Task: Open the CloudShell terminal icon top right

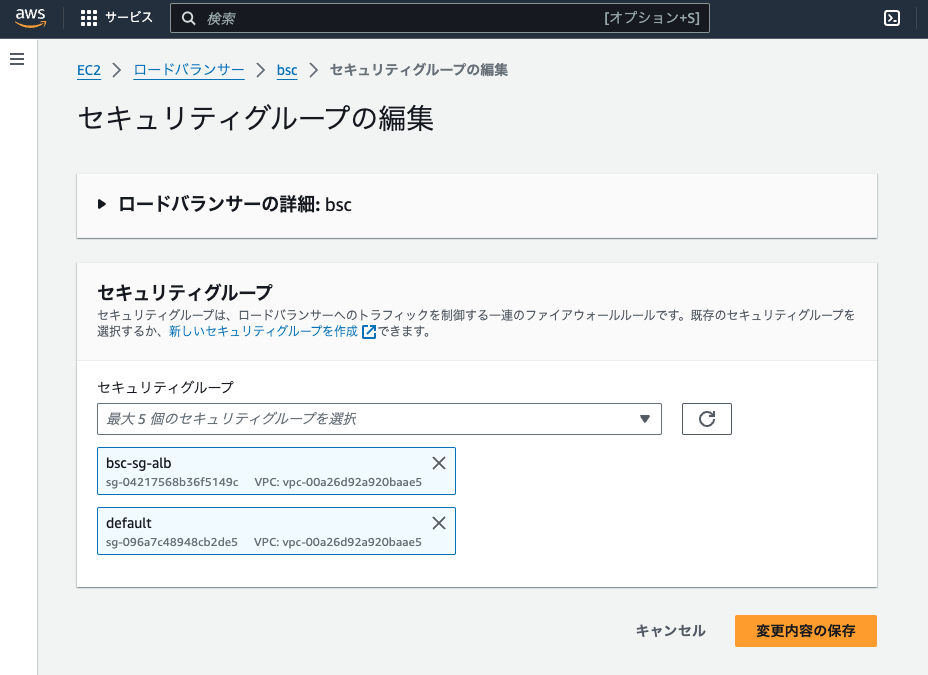Action: tap(893, 17)
